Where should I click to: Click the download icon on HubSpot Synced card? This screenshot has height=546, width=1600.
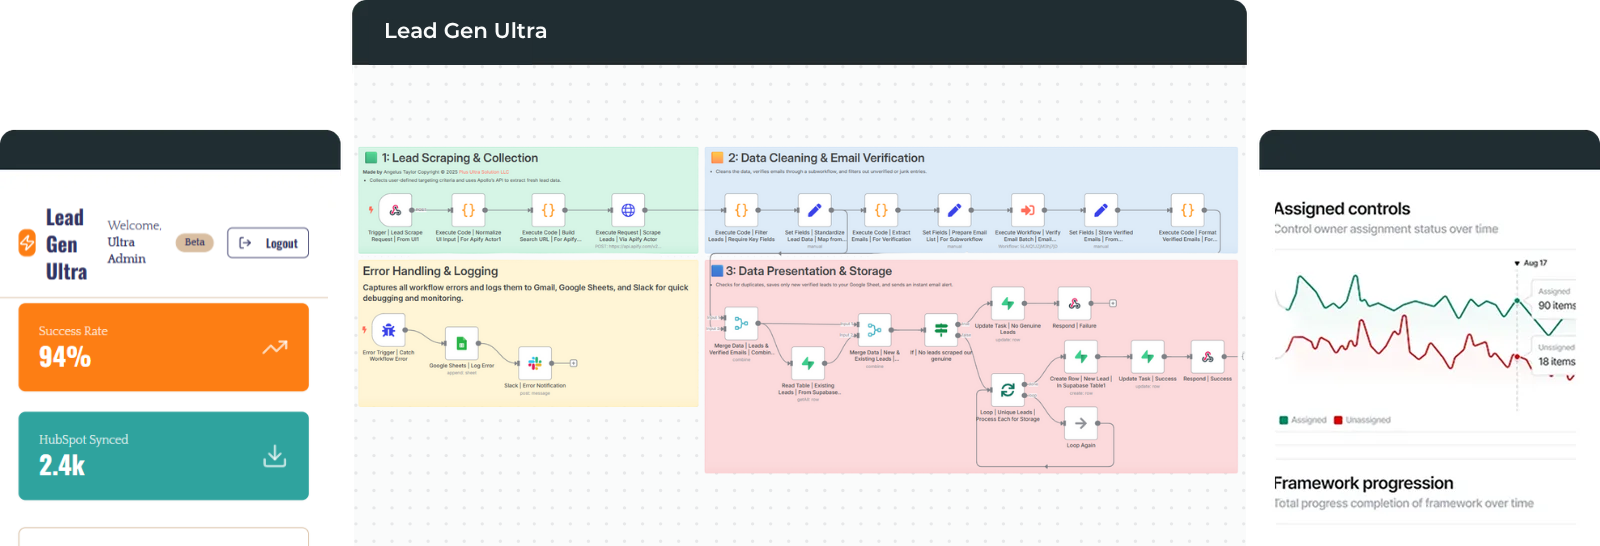[275, 456]
